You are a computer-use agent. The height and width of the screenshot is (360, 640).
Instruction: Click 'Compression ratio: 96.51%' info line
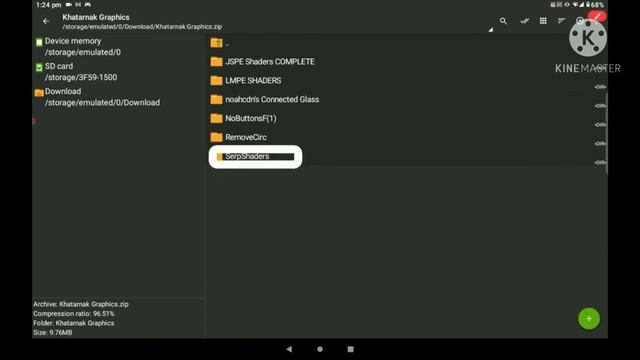pos(74,313)
